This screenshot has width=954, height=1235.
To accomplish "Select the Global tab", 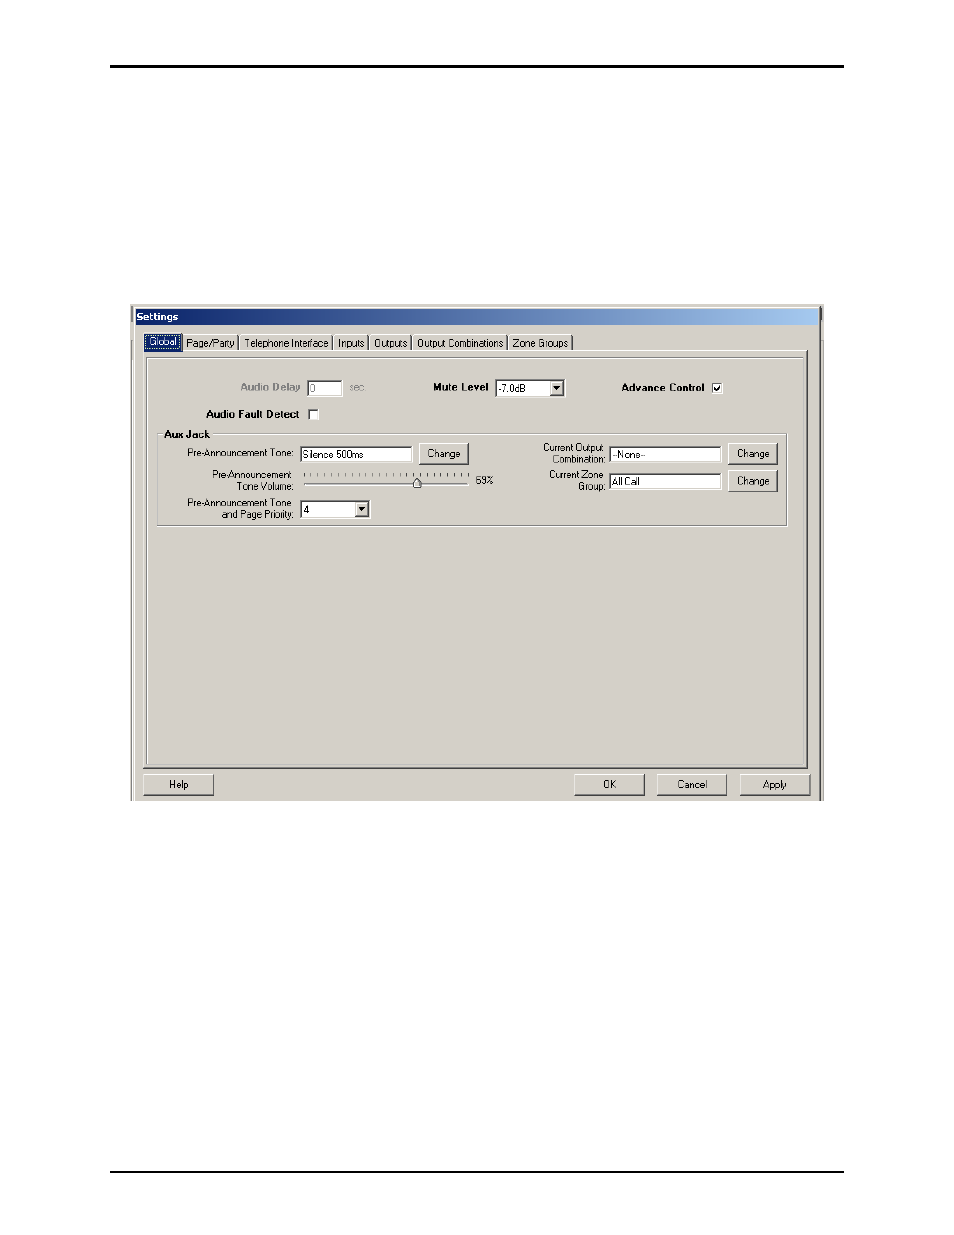I will (163, 342).
